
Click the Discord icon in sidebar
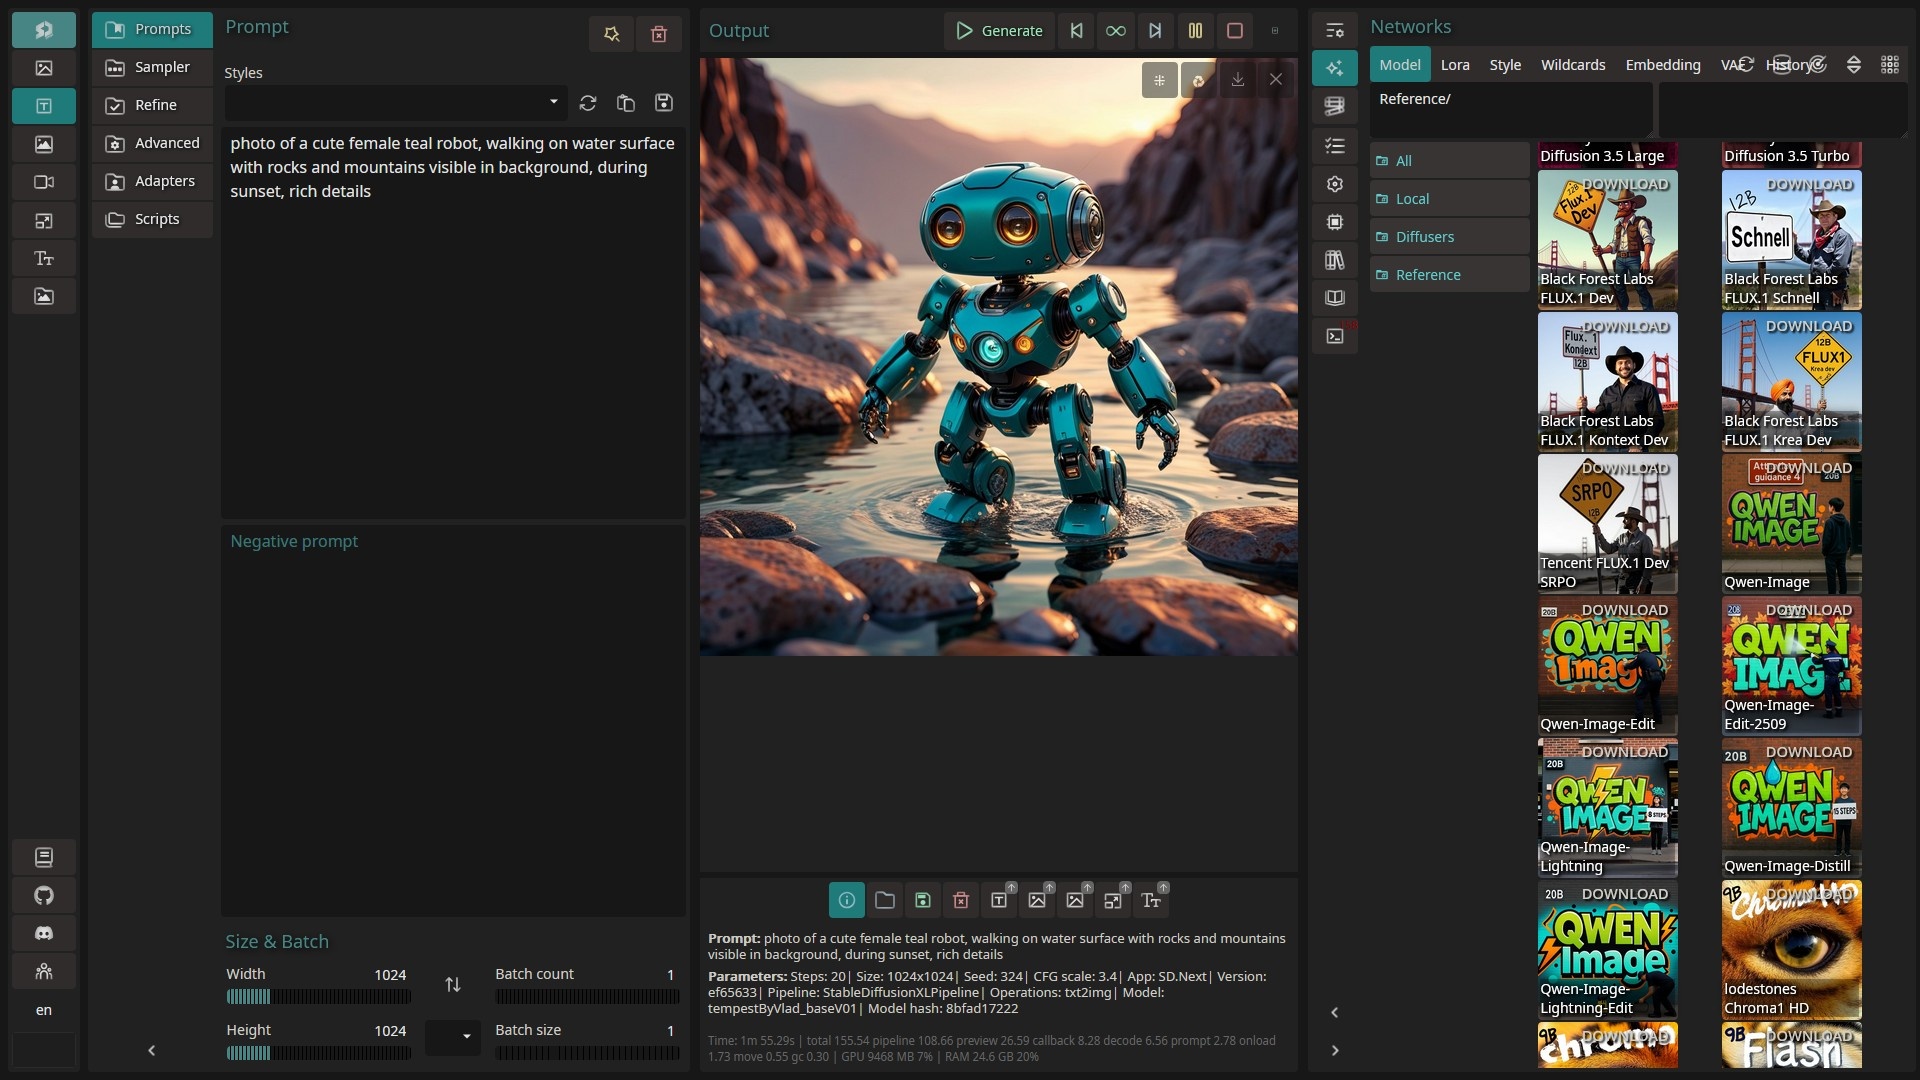click(44, 933)
